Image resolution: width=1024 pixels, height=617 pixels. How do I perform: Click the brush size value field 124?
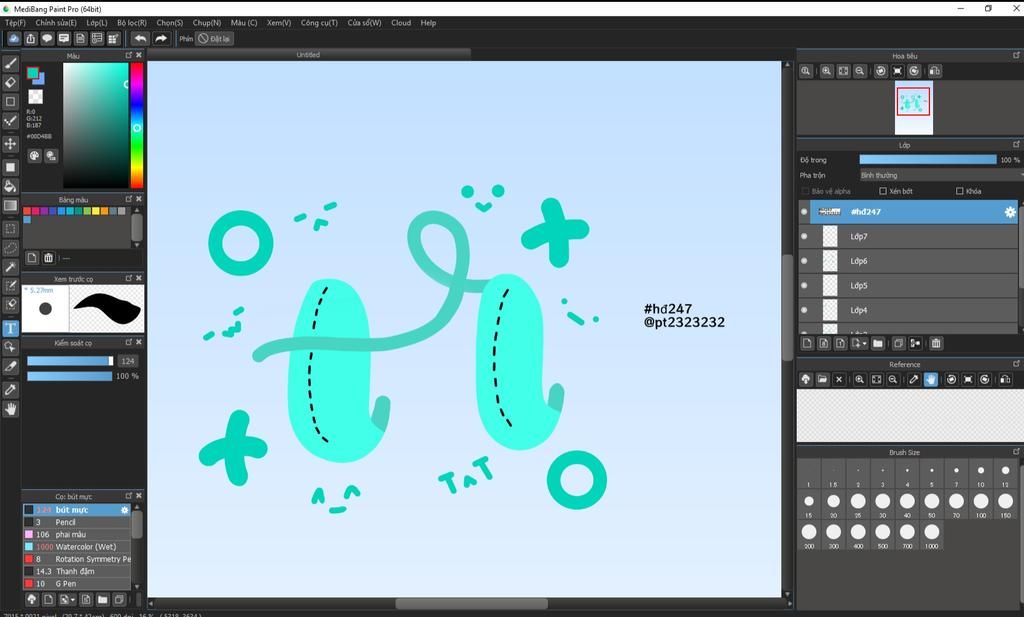click(128, 361)
